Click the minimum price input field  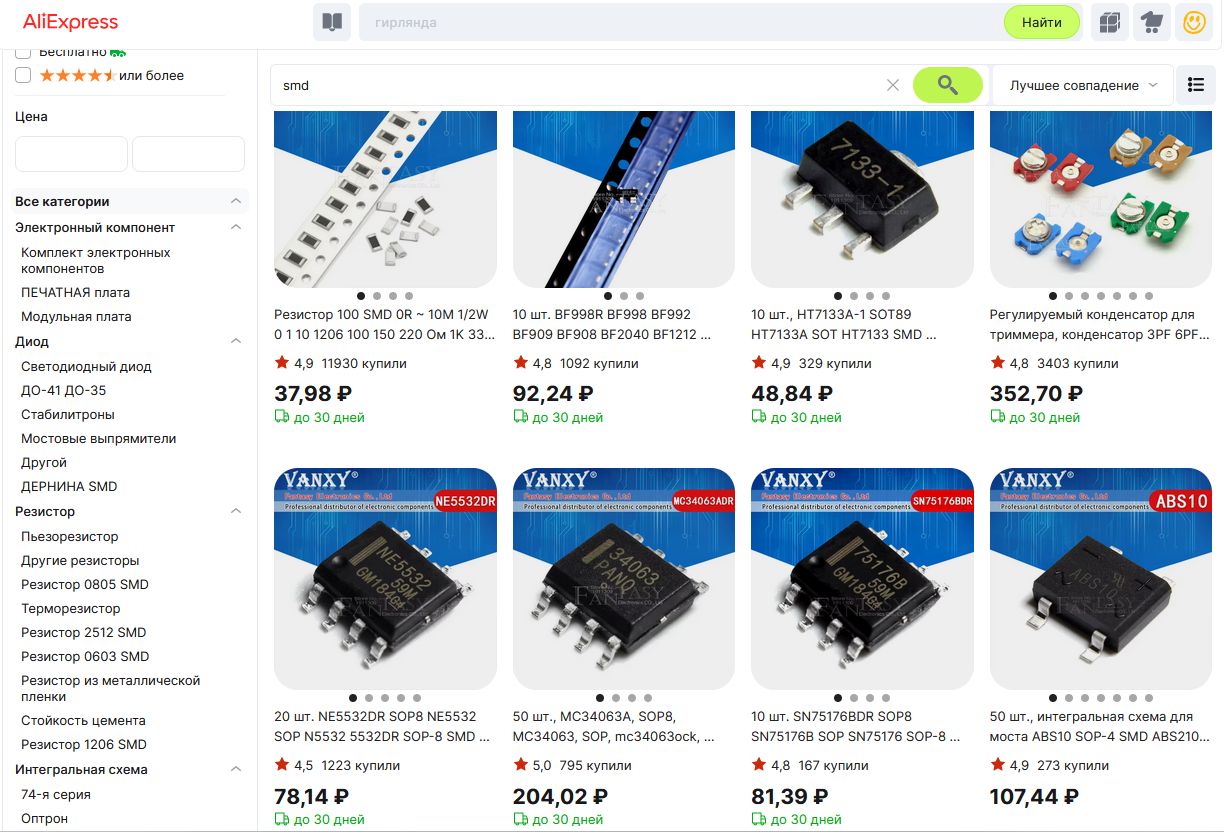71,154
